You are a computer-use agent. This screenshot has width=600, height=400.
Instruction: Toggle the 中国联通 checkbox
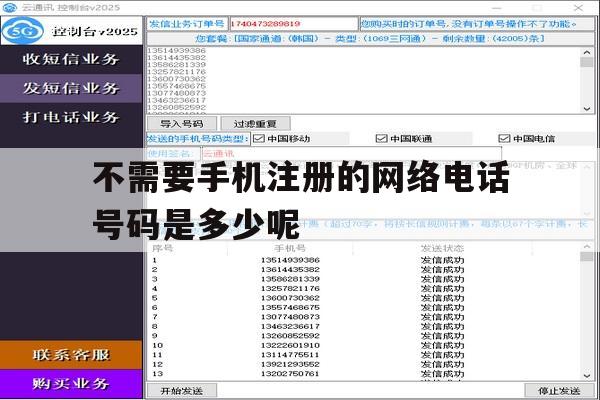[x=382, y=139]
